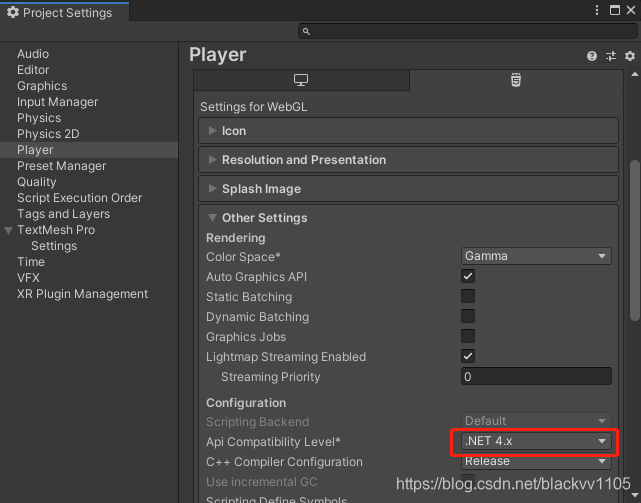Image resolution: width=641 pixels, height=503 pixels.
Task: Select Graphics in the settings list
Action: click(42, 86)
